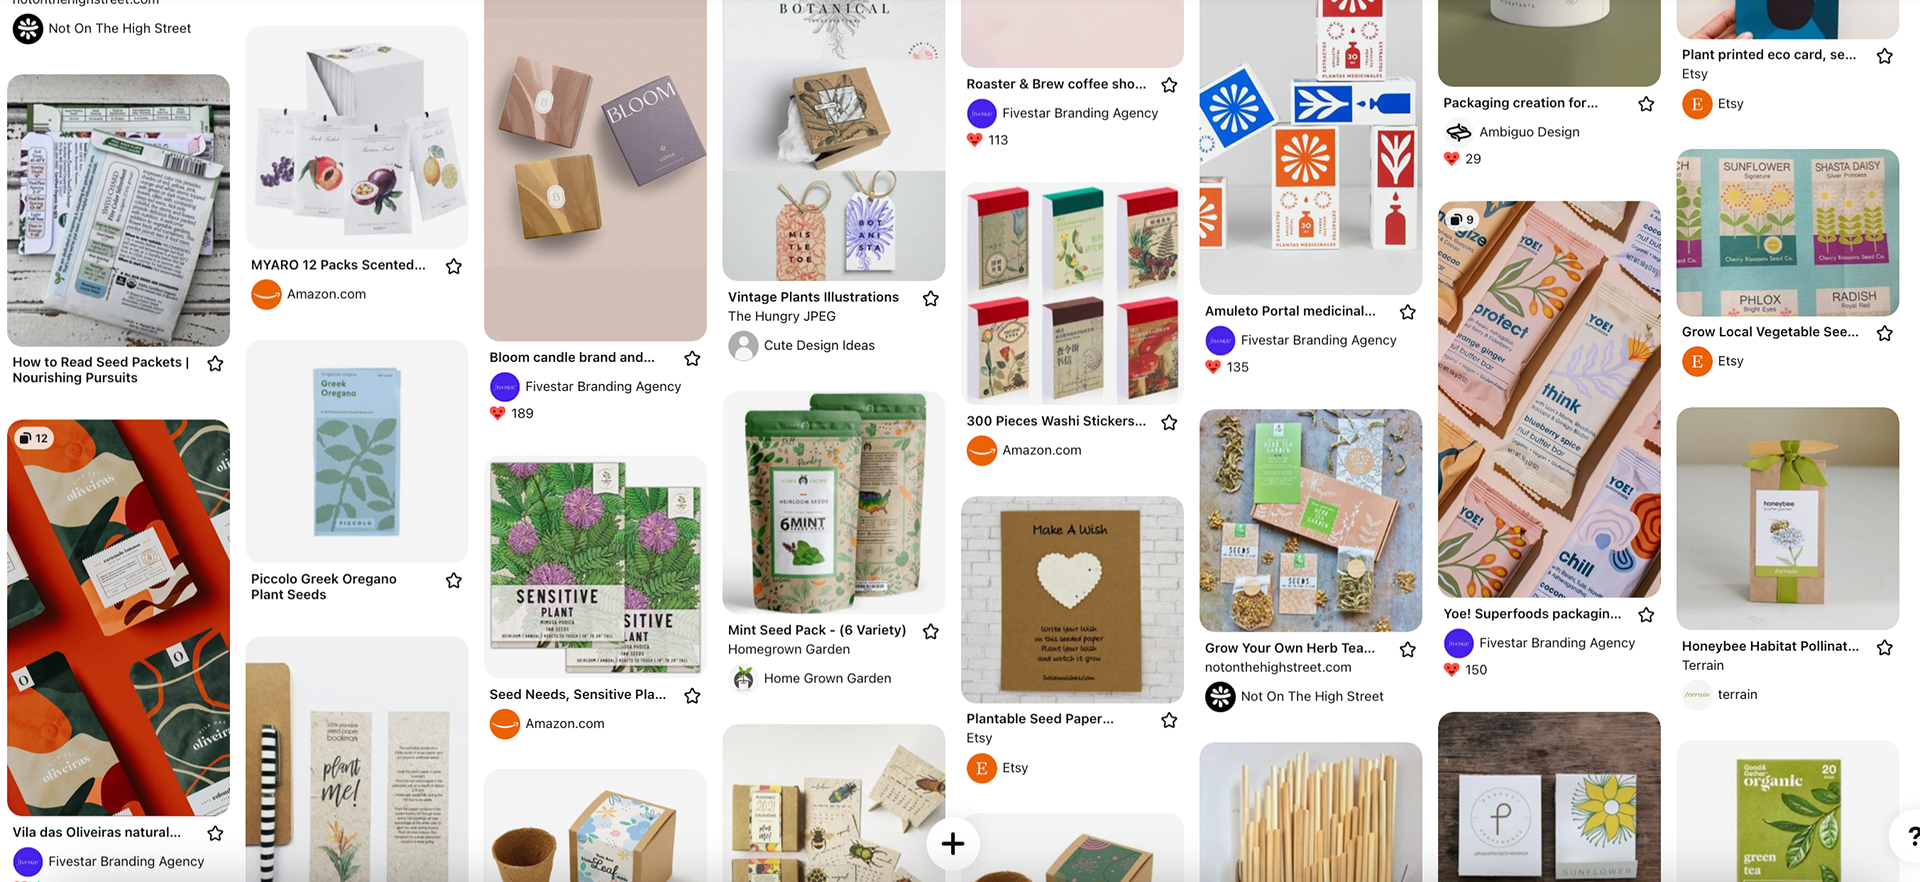Click the plus add button
The width and height of the screenshot is (1920, 882).
click(x=953, y=844)
